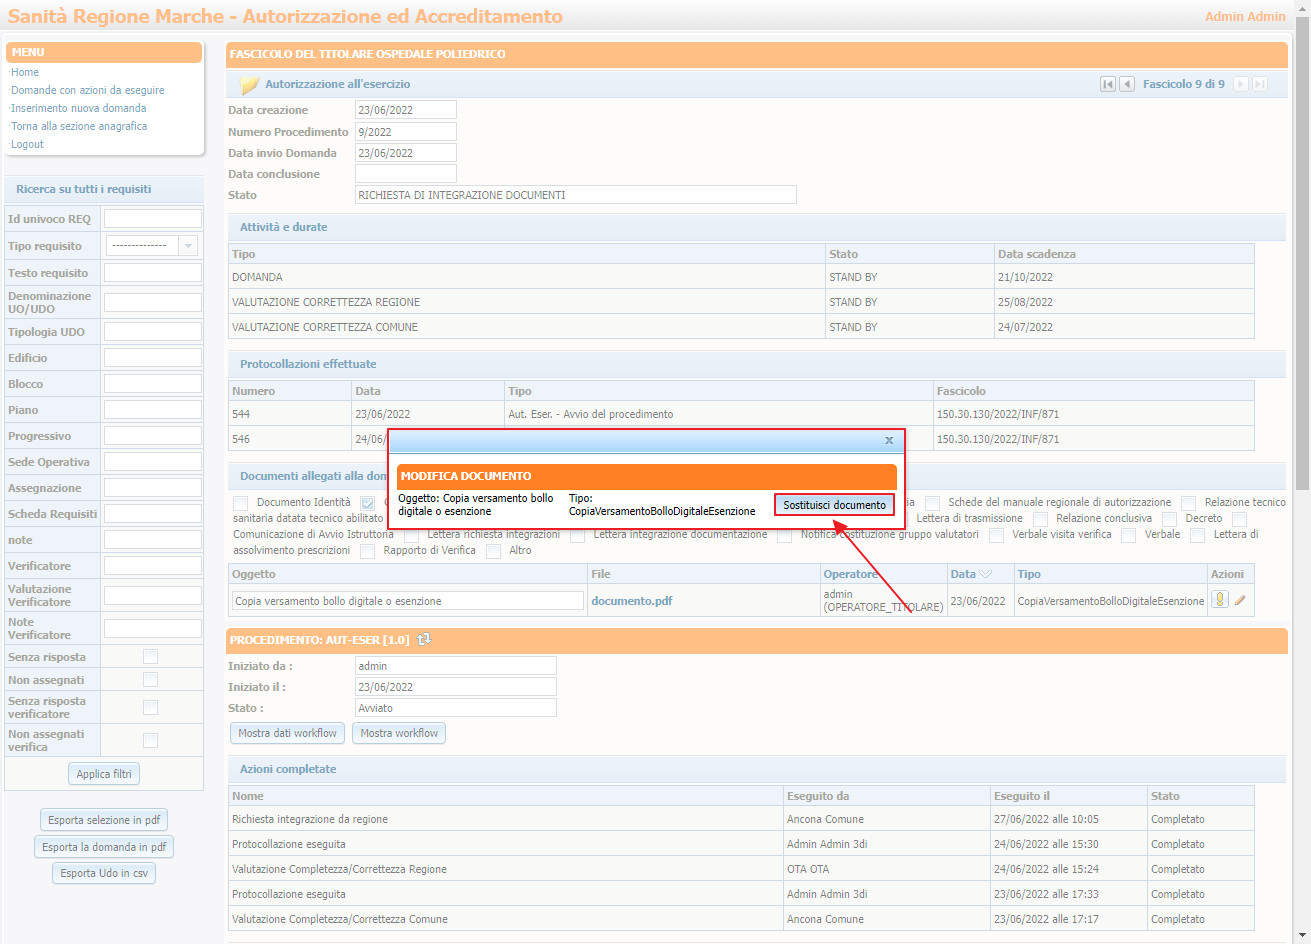The height and width of the screenshot is (944, 1311).
Task: Click the Id univoco REQ input field
Action: [x=153, y=219]
